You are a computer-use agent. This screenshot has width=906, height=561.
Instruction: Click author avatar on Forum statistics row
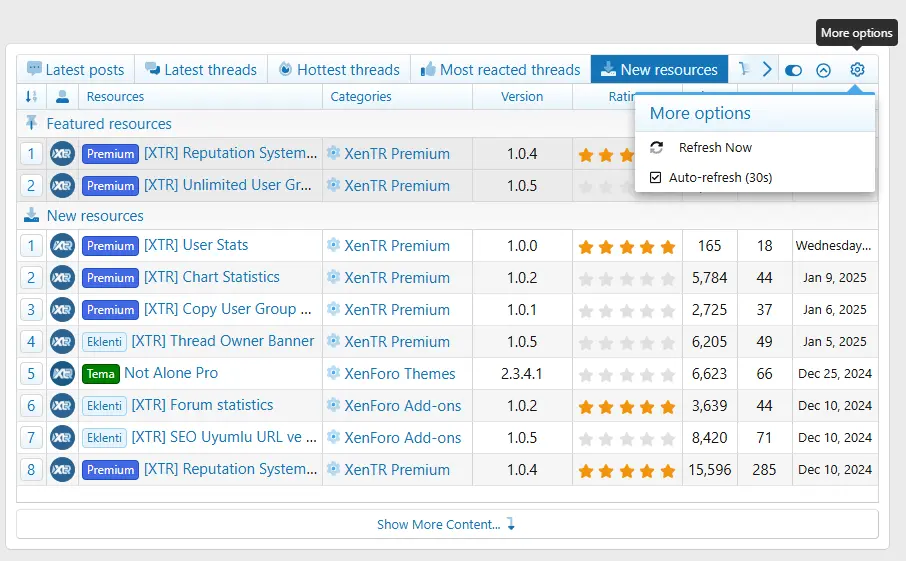click(x=62, y=406)
